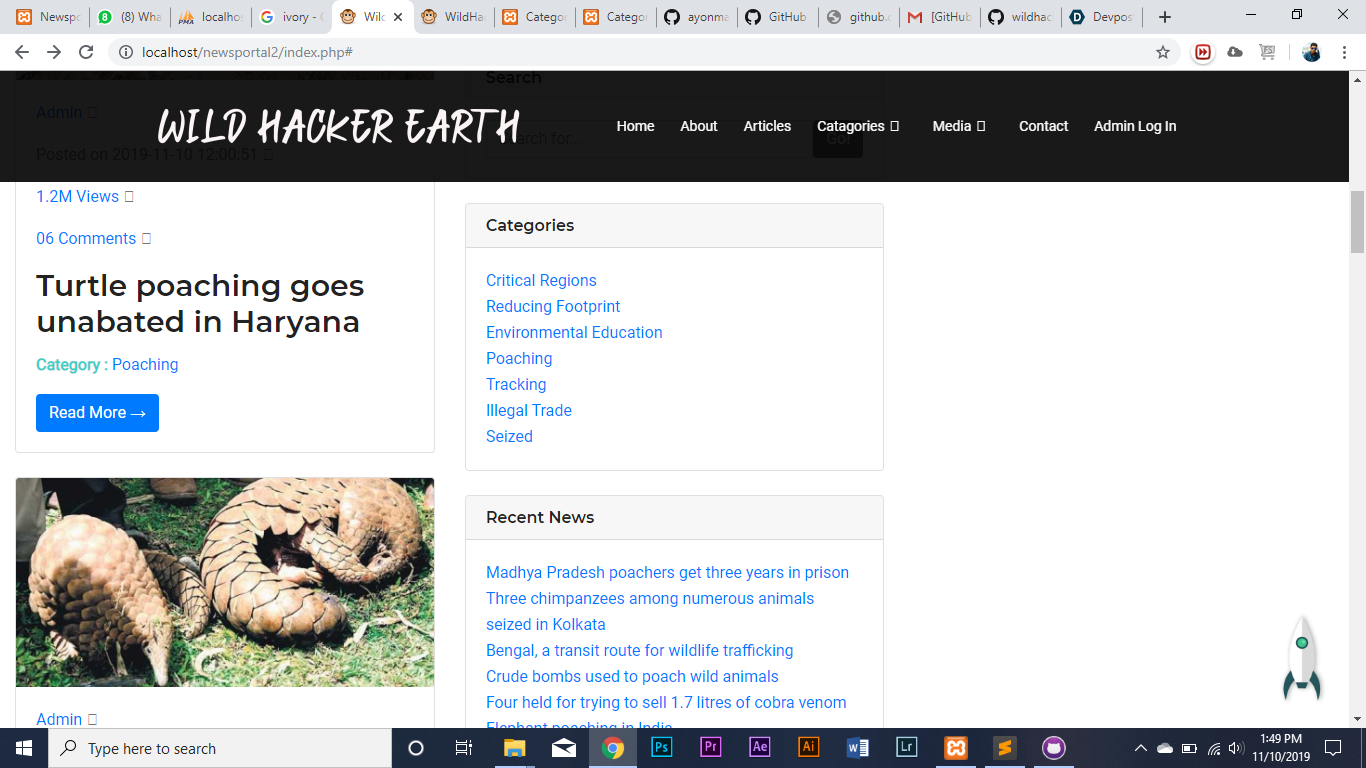Open a new browser tab
This screenshot has width=1366, height=768.
click(1165, 17)
